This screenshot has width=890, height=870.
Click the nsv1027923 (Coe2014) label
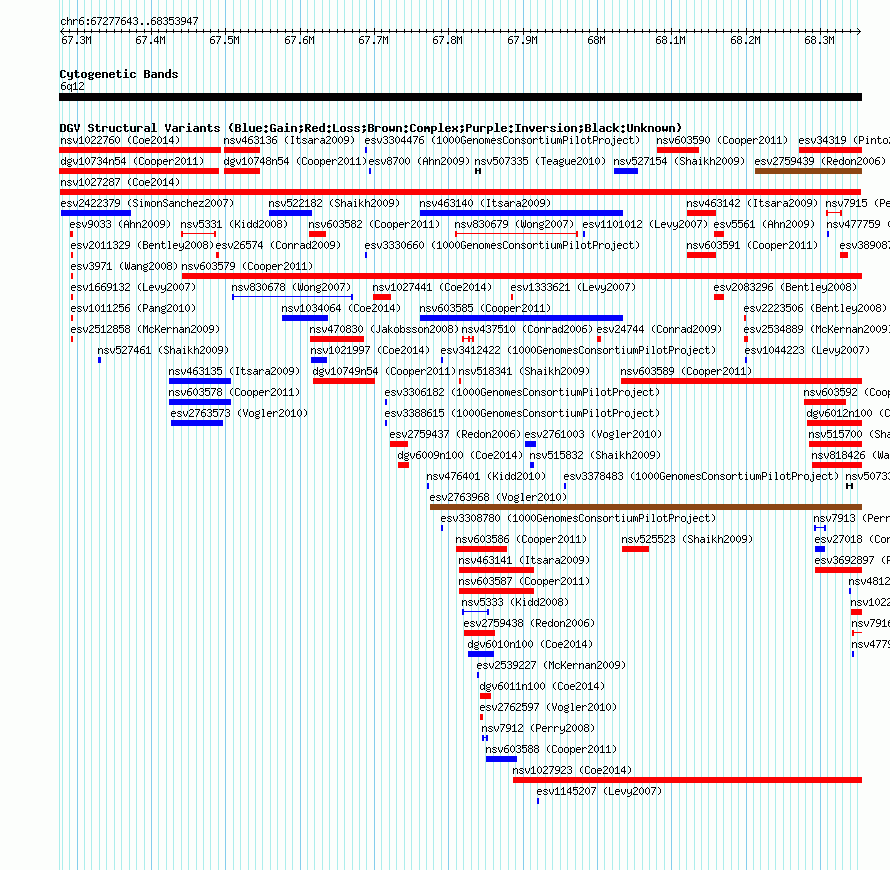[572, 770]
